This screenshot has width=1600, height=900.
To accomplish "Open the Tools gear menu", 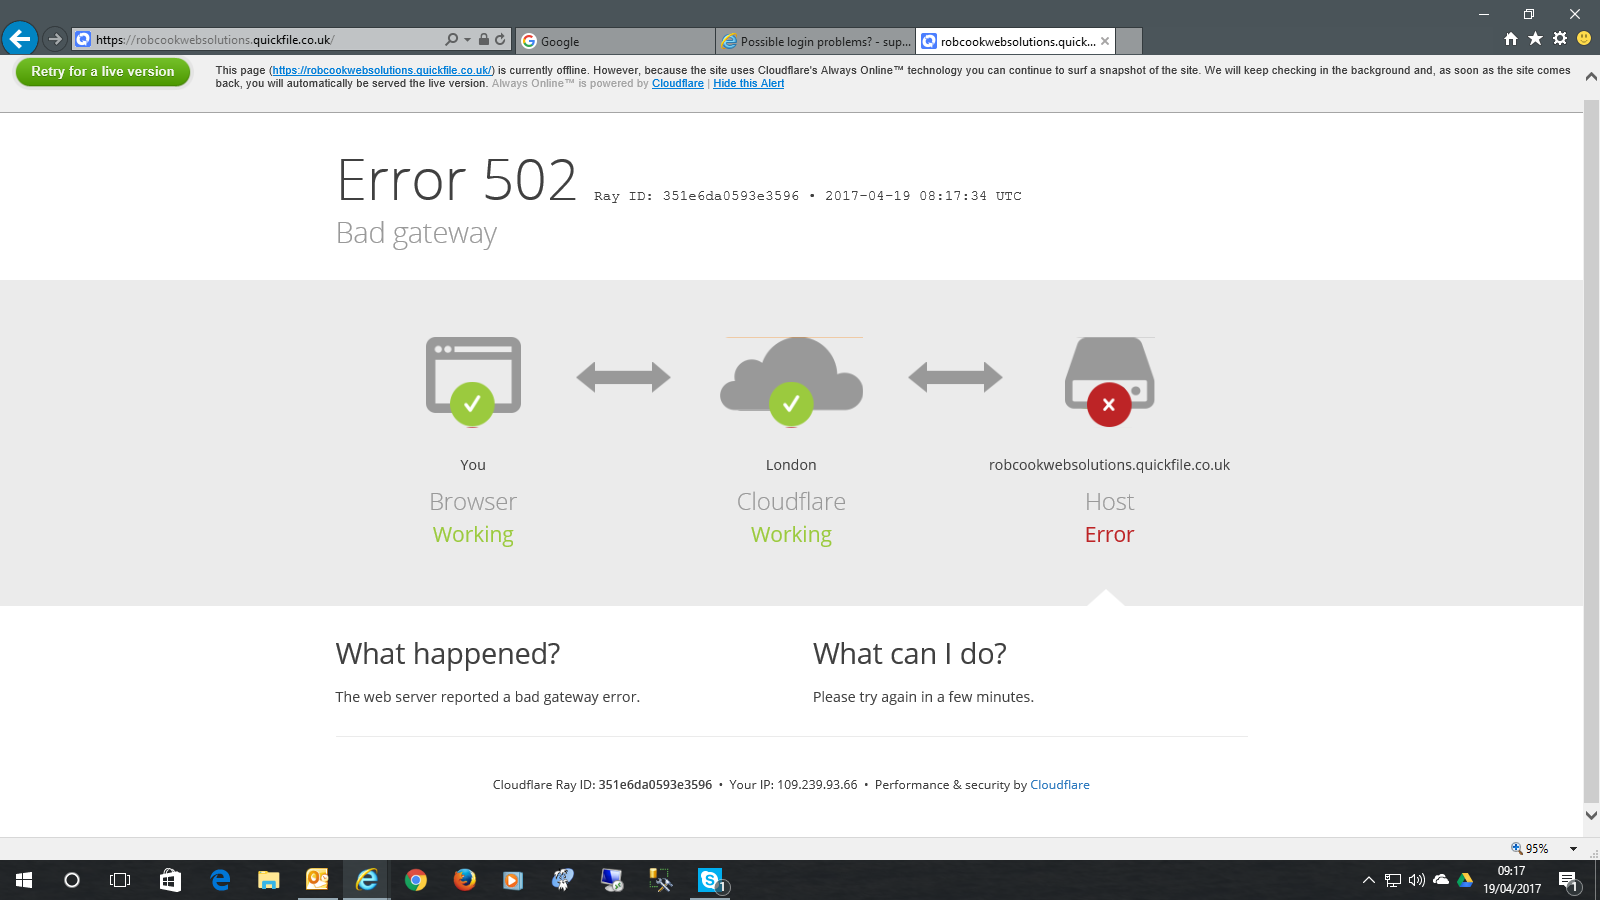I will click(1560, 39).
